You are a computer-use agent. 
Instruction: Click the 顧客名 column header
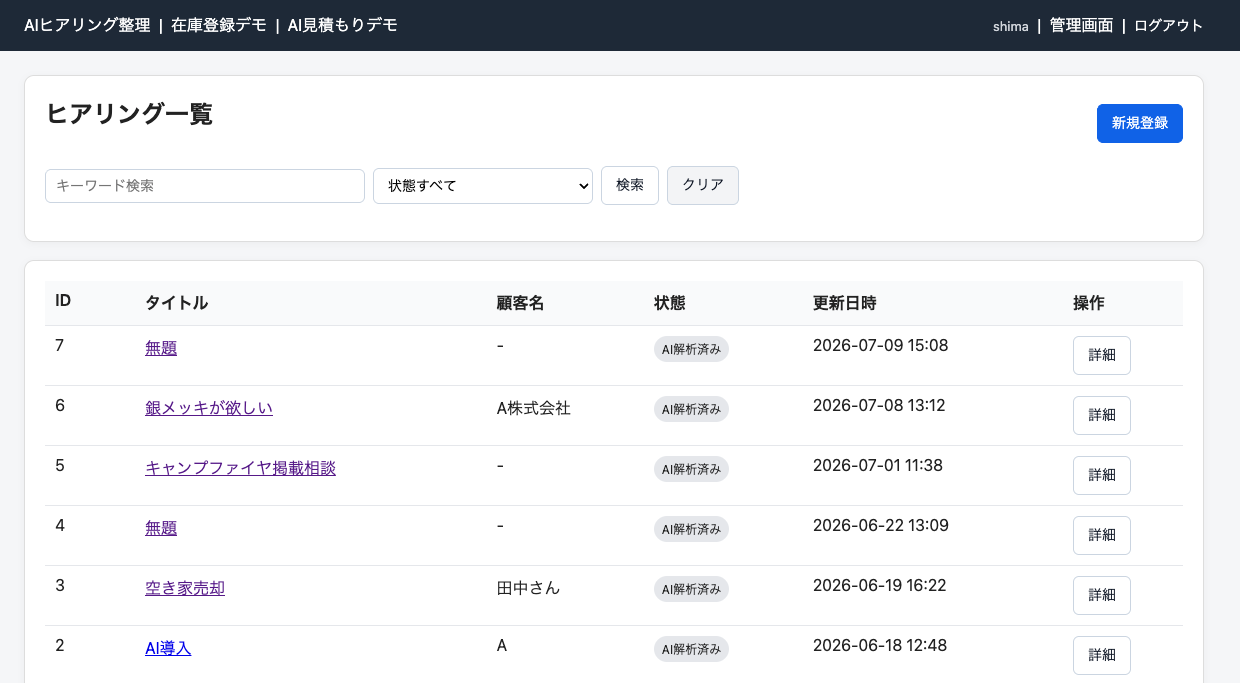(520, 303)
